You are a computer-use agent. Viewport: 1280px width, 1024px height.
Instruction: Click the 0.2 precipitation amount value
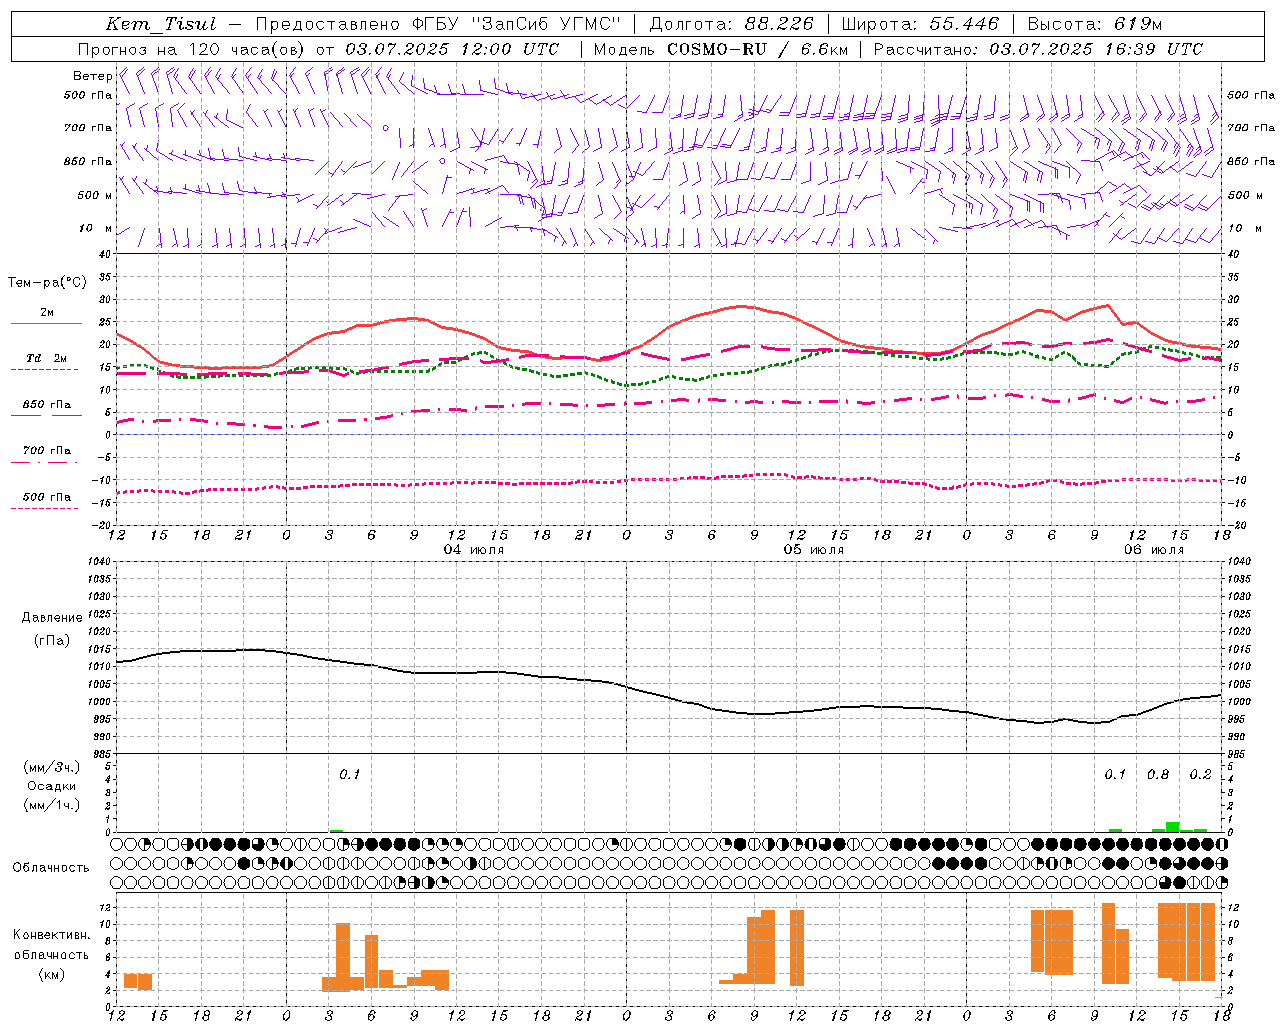[x=1200, y=774]
